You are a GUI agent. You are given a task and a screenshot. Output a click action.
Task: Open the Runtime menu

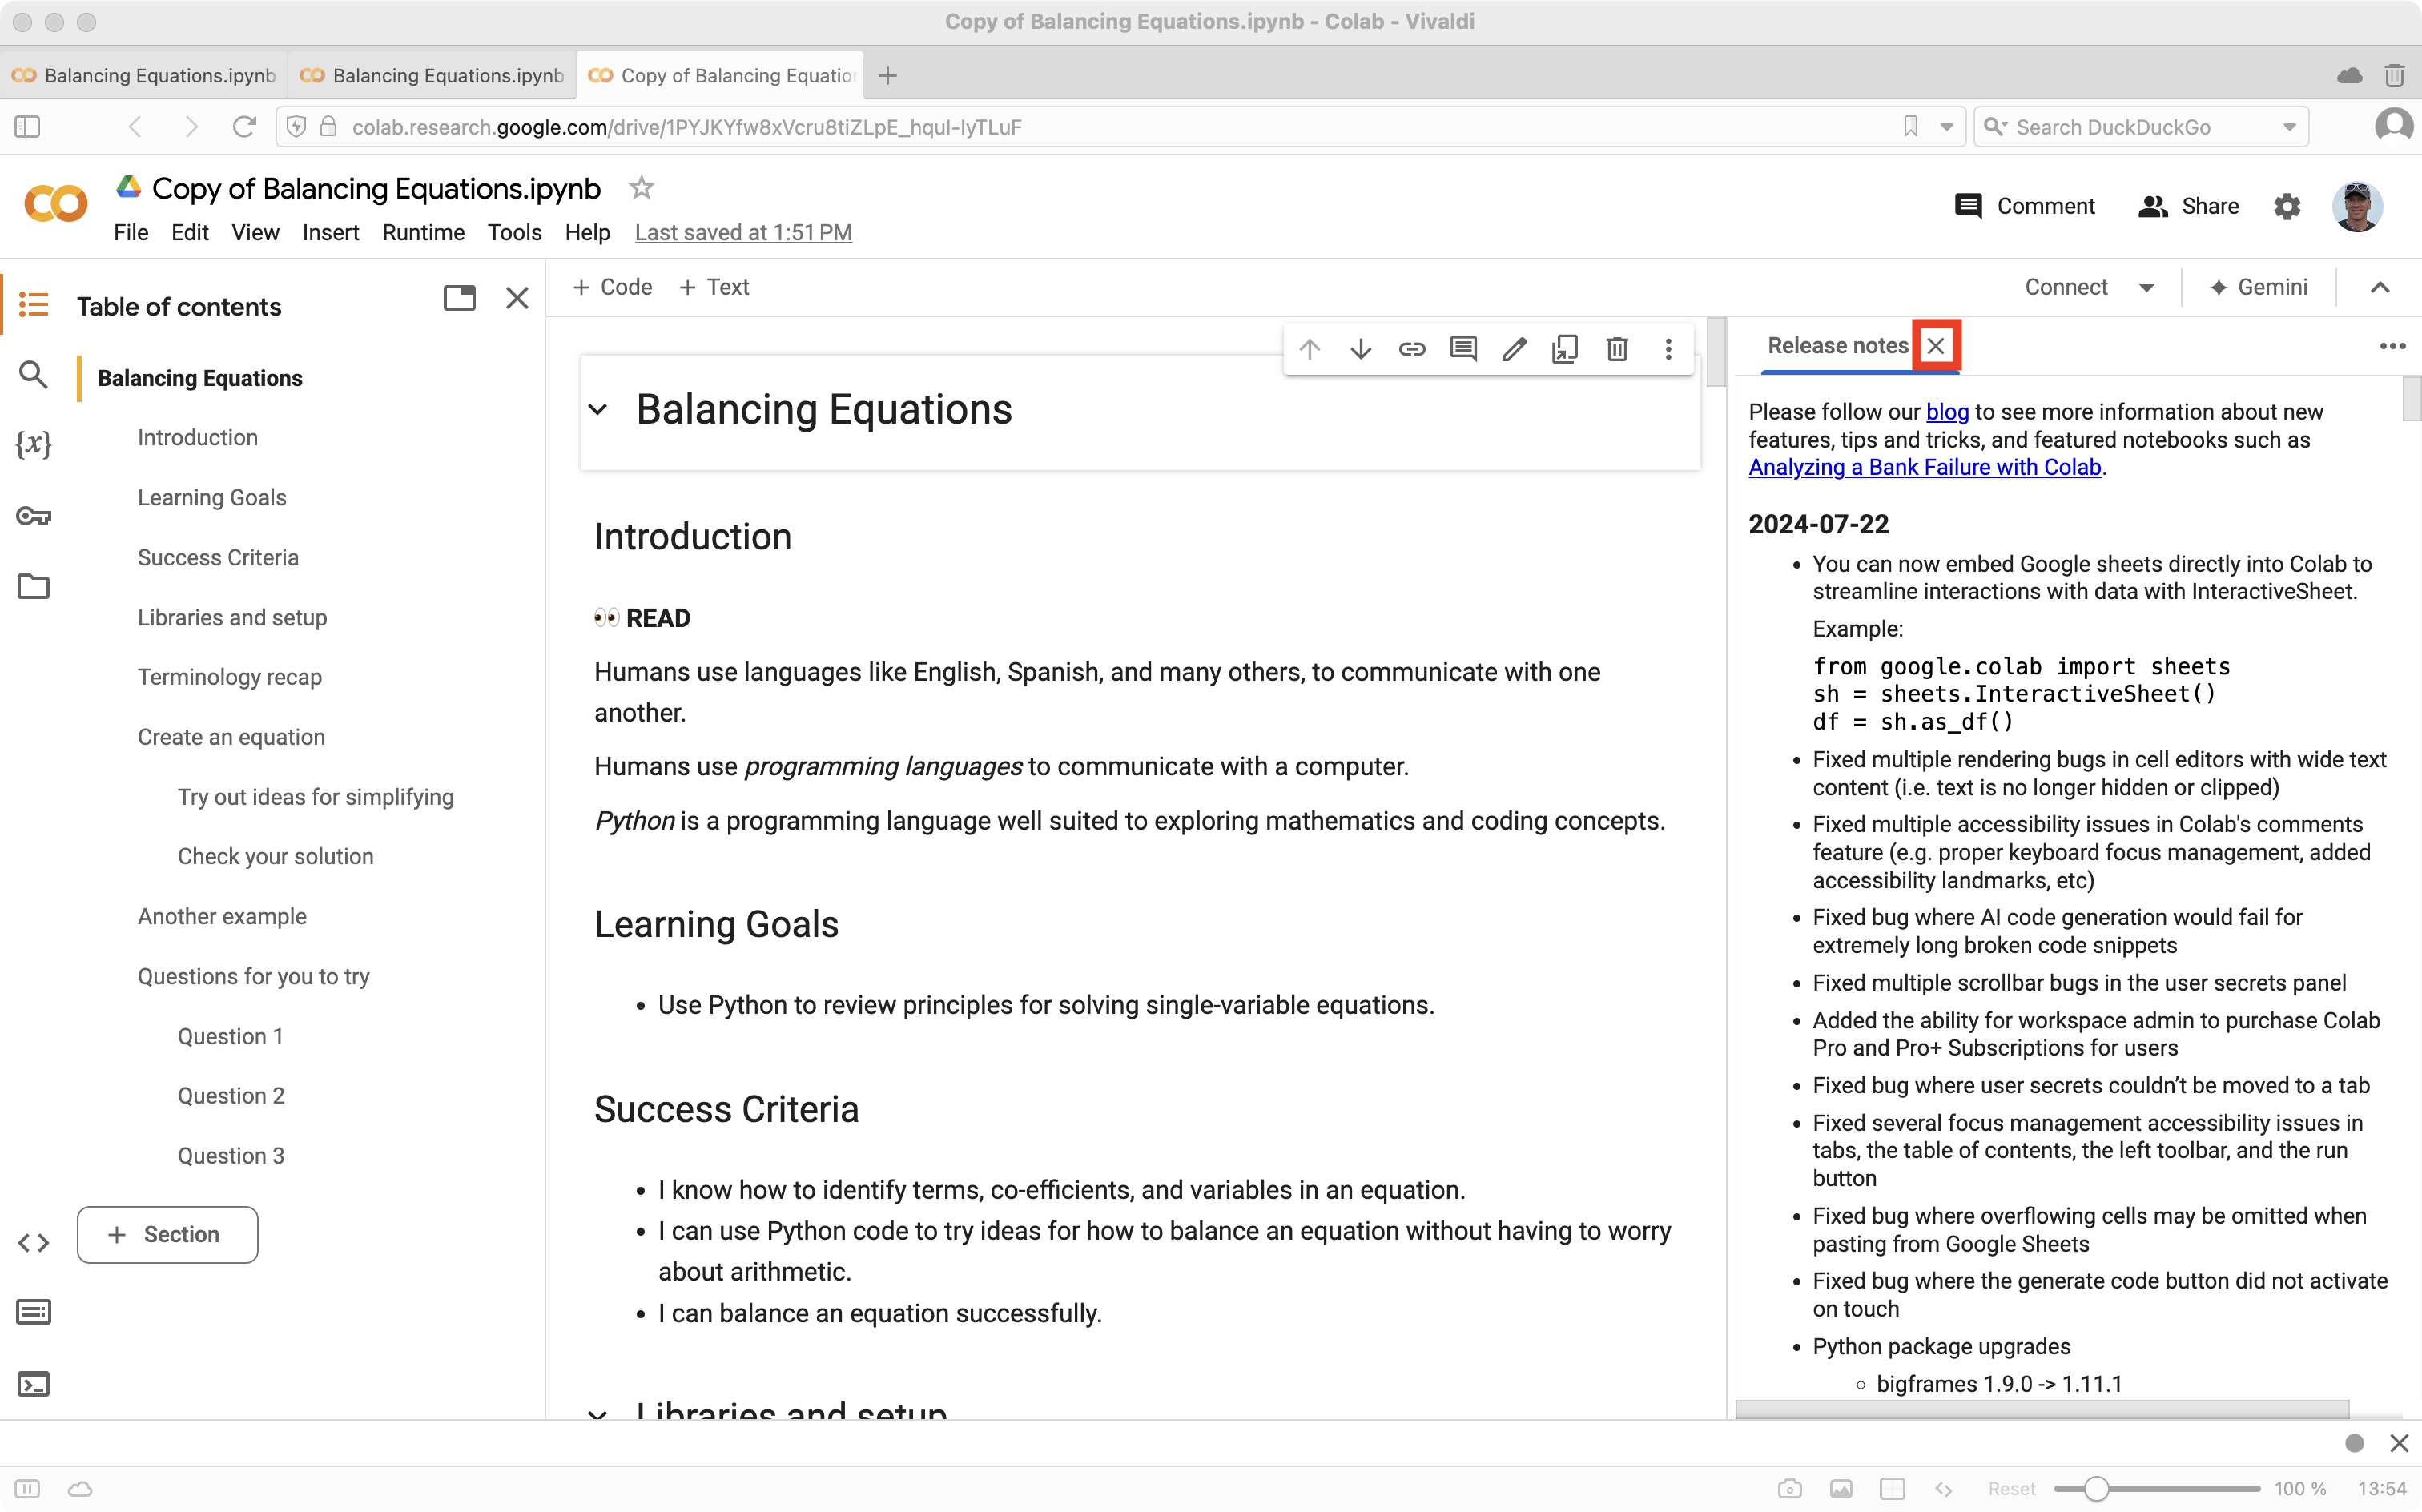coord(423,231)
